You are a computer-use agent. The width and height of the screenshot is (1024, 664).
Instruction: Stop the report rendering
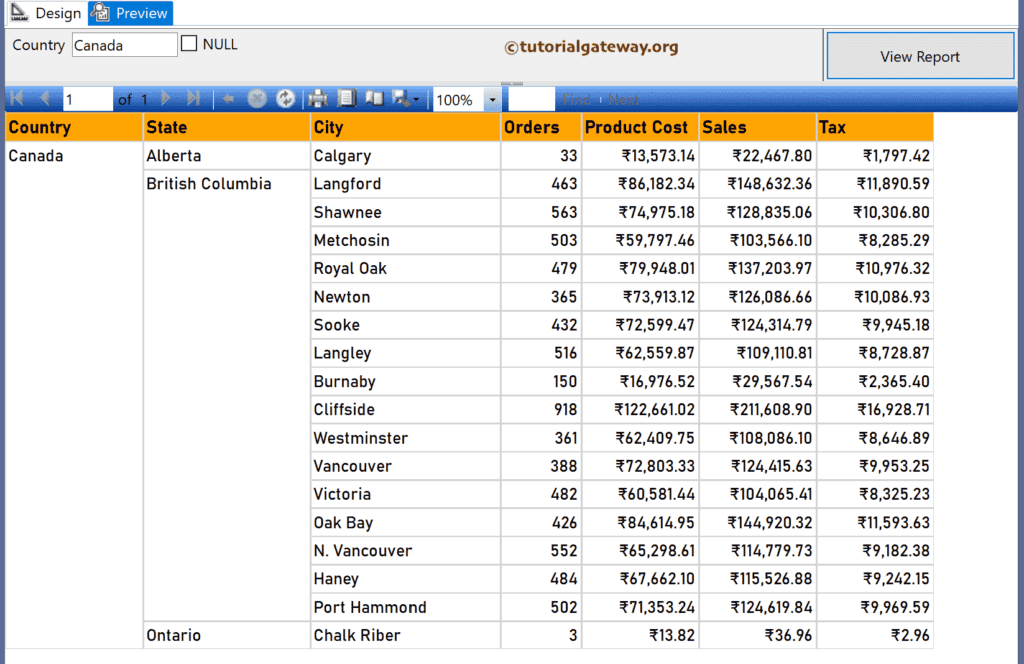pyautogui.click(x=257, y=98)
